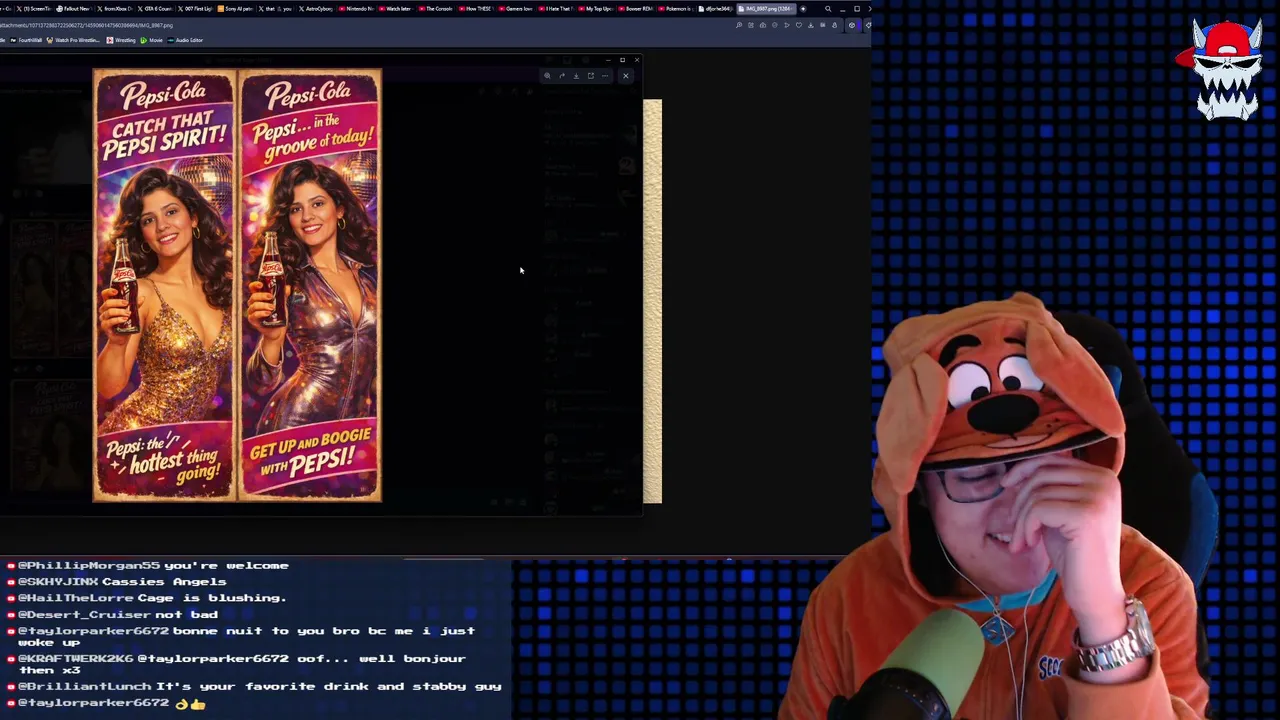Switch to the AstroCyborg browser tab
Screen dimensions: 1280x720
pos(316,8)
